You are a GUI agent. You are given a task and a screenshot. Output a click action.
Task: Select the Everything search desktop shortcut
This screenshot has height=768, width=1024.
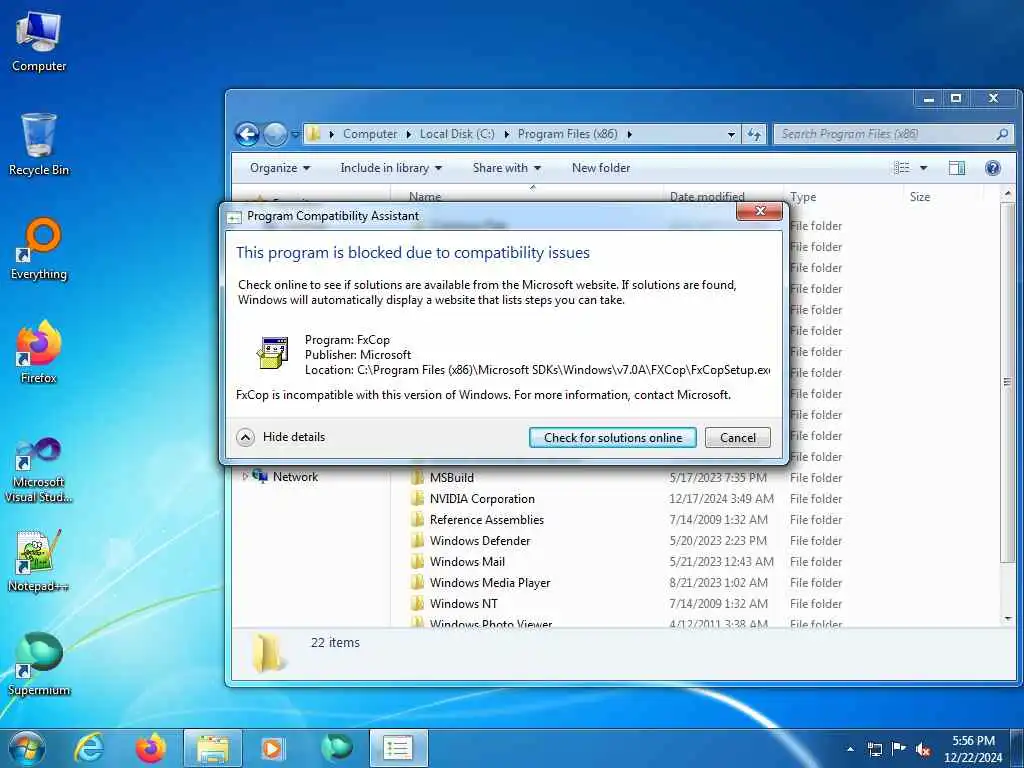tap(39, 249)
